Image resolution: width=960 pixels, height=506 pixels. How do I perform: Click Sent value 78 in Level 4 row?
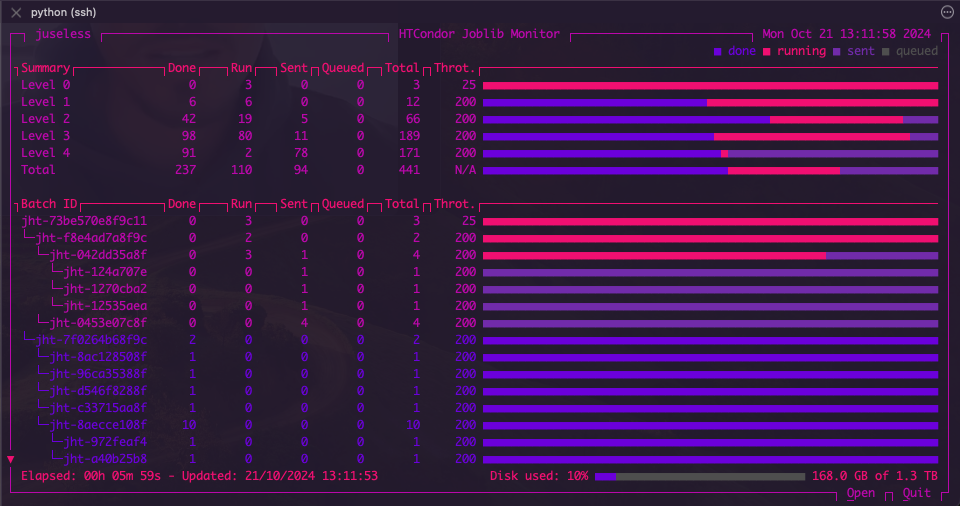301,153
